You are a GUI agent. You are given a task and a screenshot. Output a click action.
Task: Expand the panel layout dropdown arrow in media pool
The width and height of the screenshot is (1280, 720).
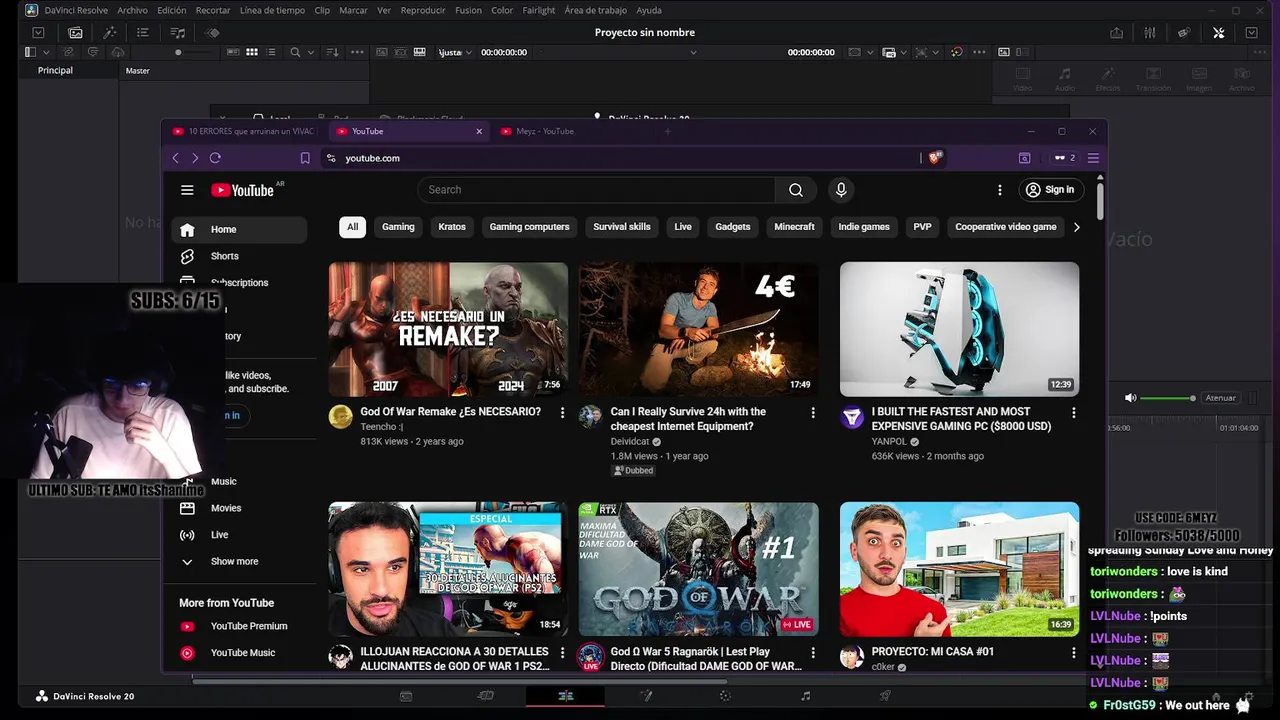tap(45, 52)
